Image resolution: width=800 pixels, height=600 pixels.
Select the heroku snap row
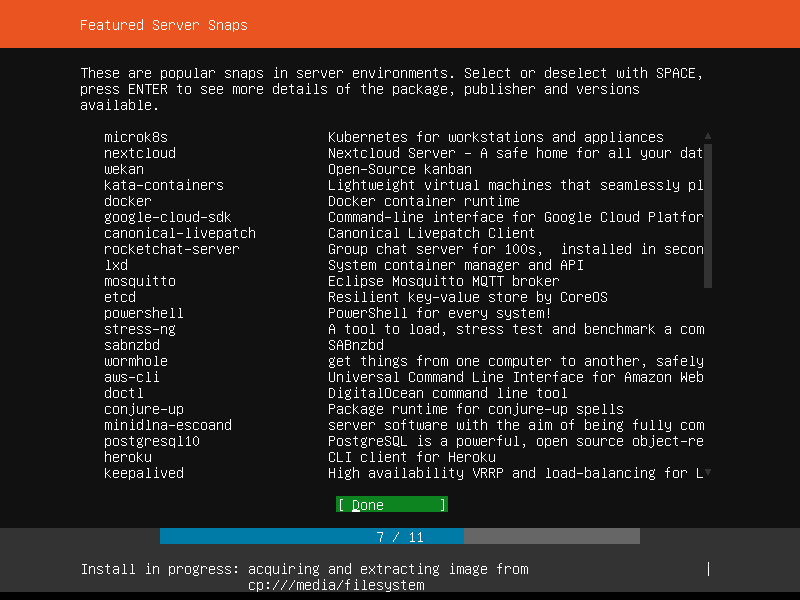click(x=391, y=457)
